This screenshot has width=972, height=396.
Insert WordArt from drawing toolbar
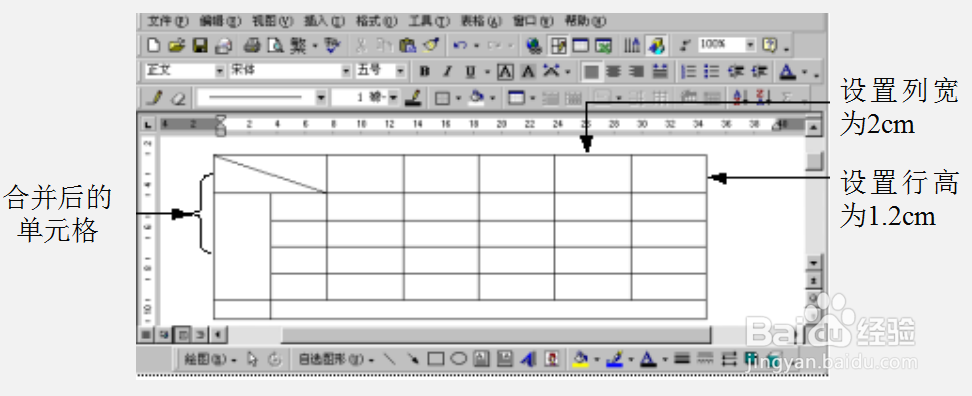click(x=528, y=358)
